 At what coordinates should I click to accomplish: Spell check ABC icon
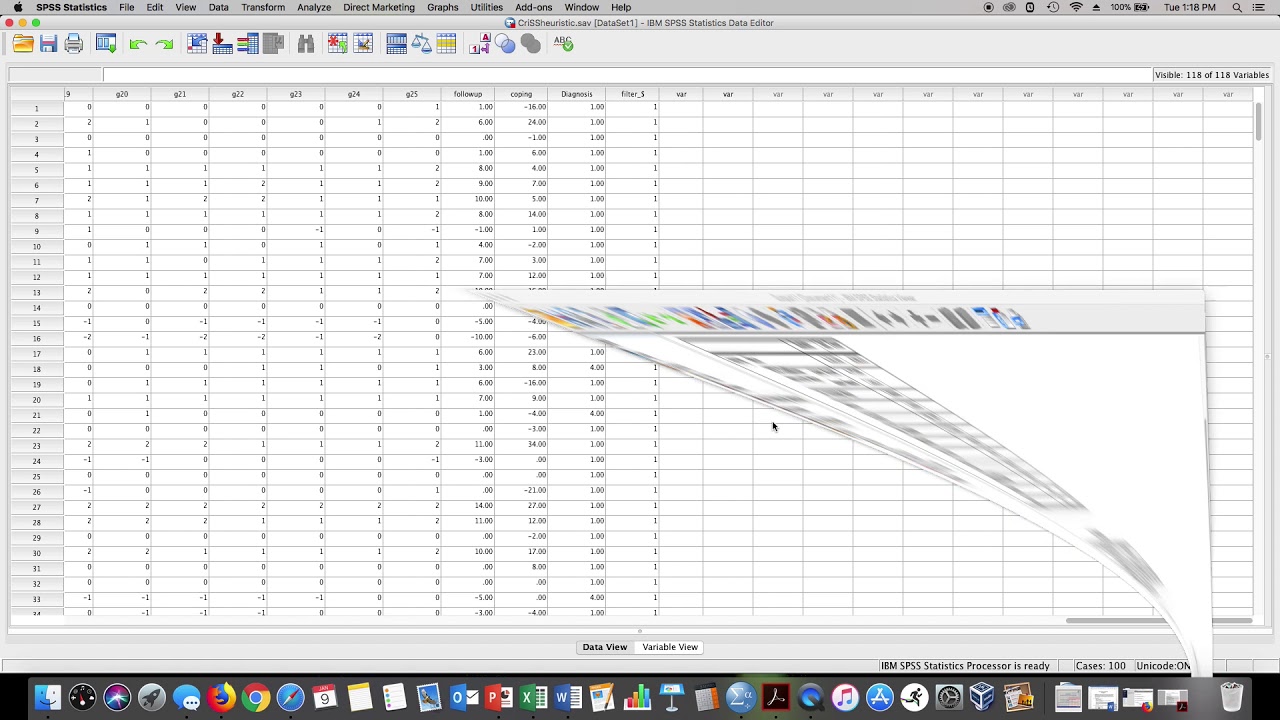coord(563,43)
